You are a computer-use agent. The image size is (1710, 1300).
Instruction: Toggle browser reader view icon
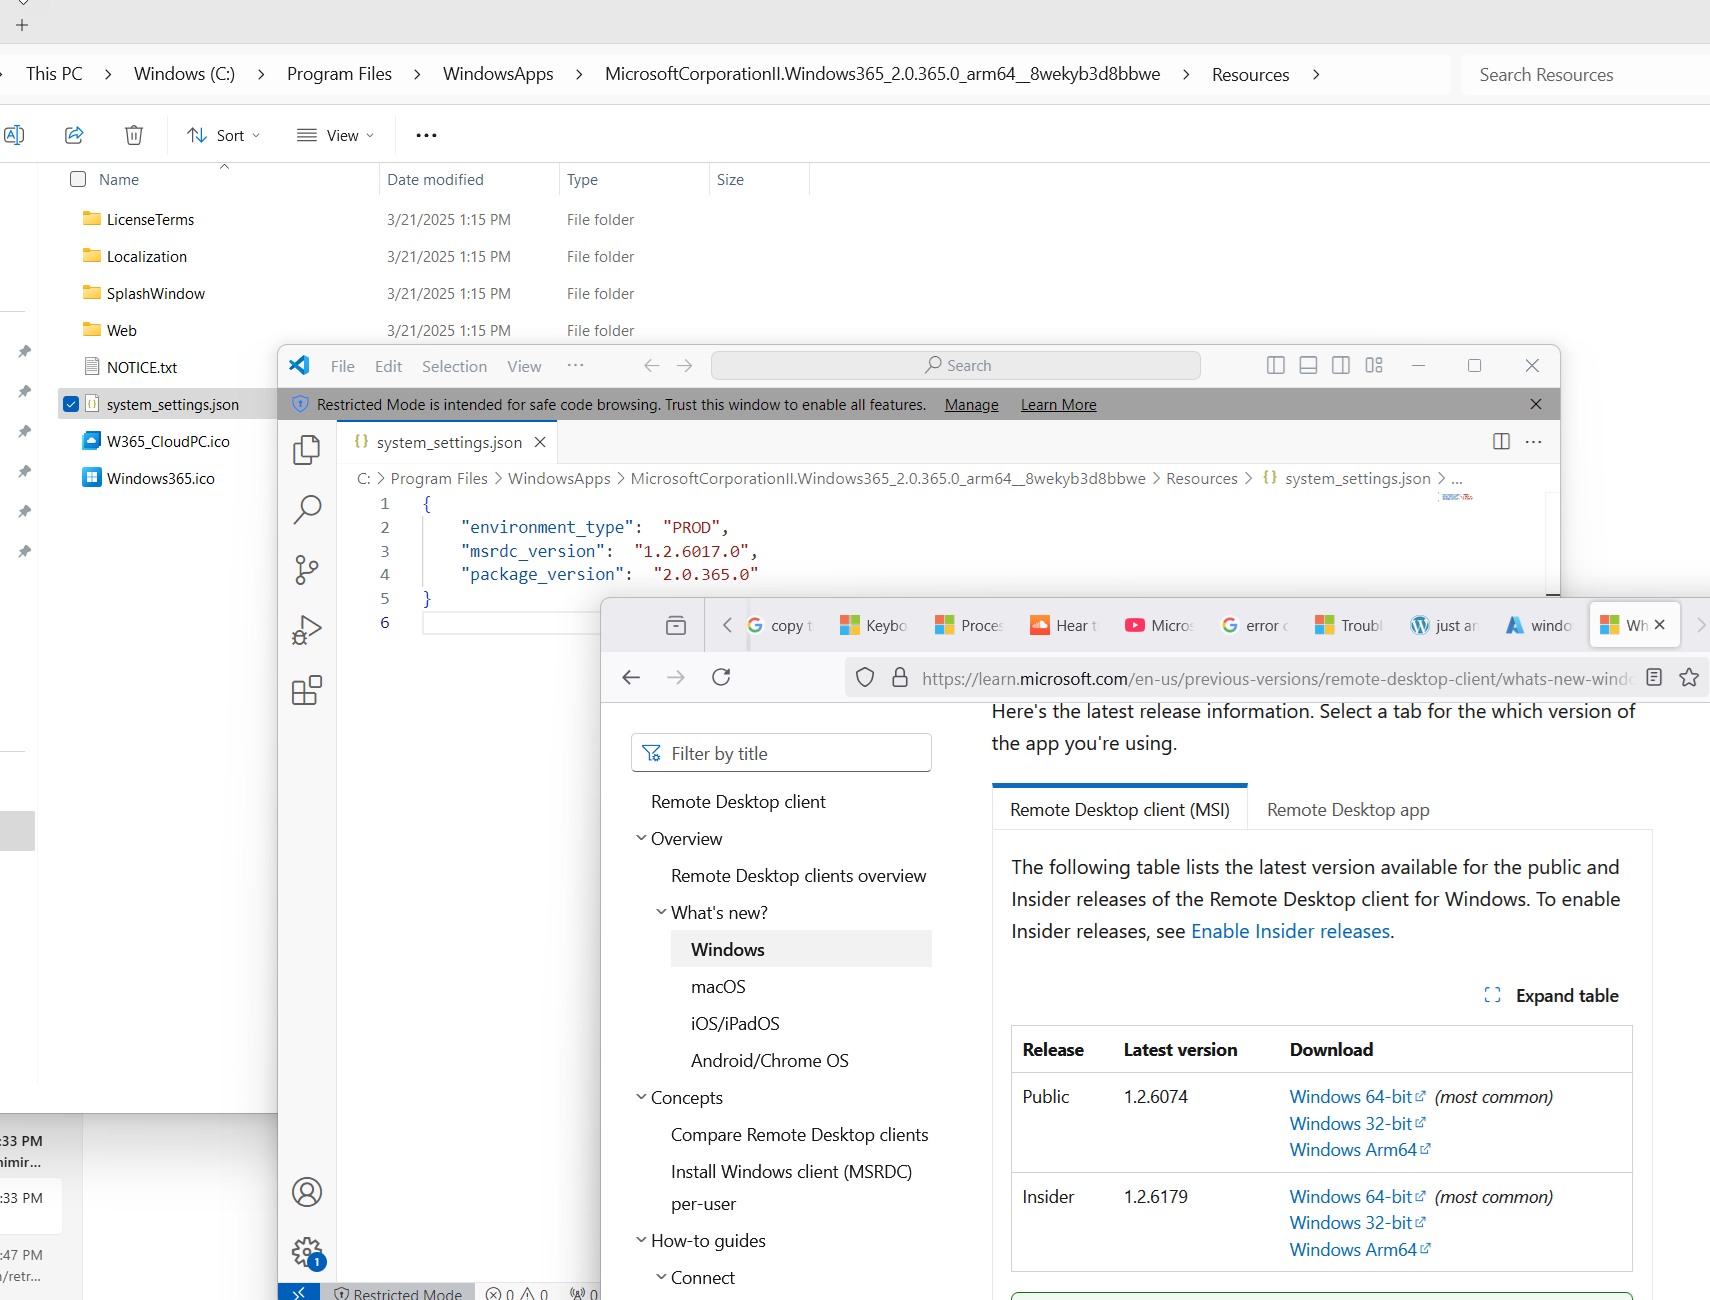tap(1654, 677)
